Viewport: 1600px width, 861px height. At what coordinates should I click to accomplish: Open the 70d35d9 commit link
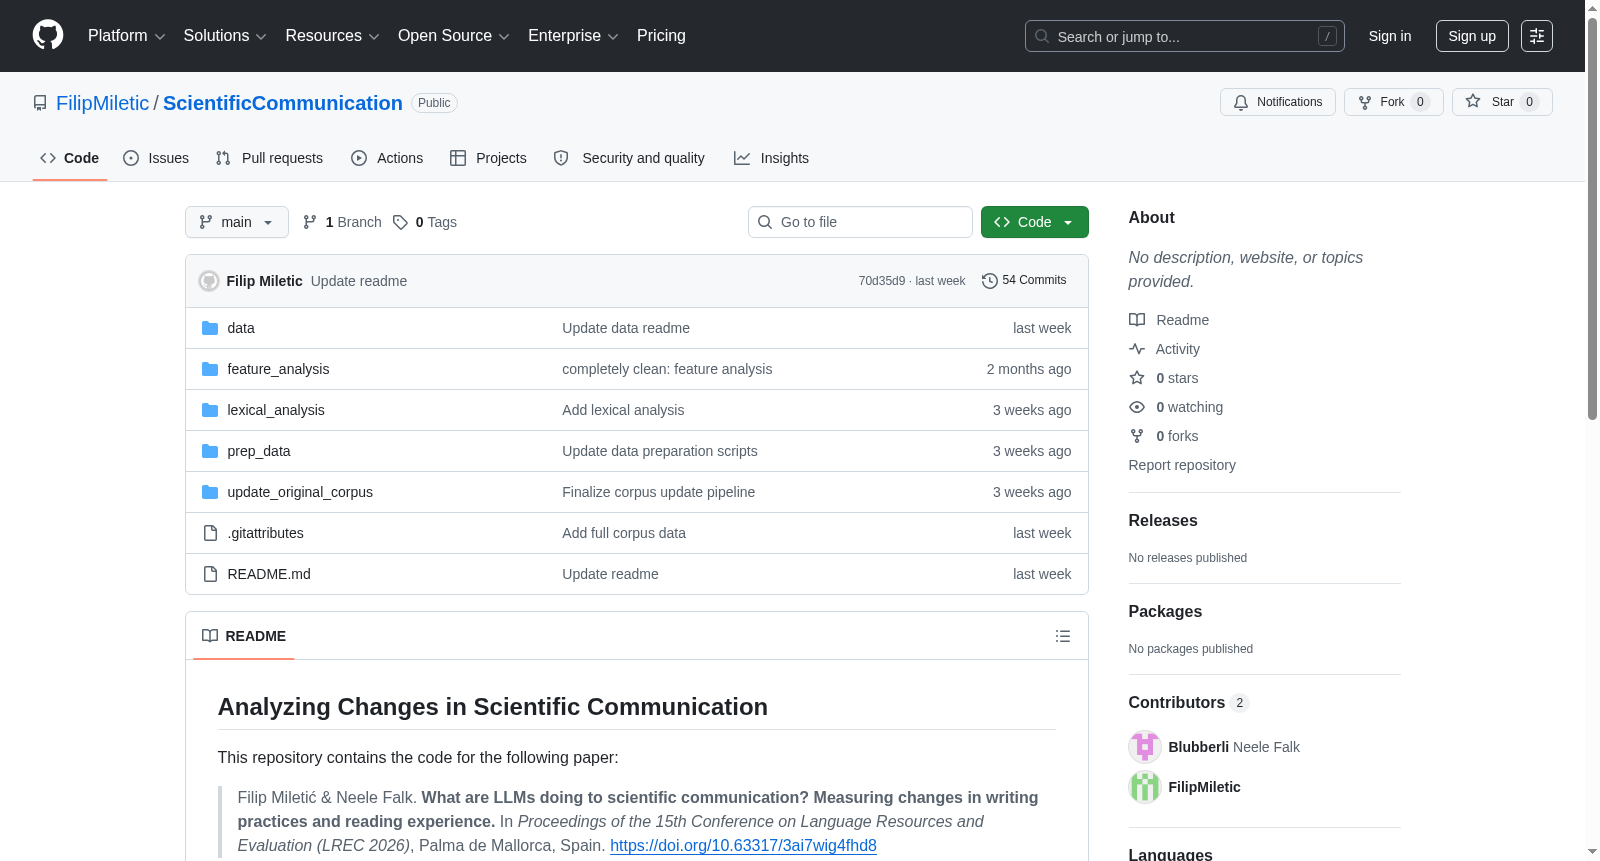(882, 281)
